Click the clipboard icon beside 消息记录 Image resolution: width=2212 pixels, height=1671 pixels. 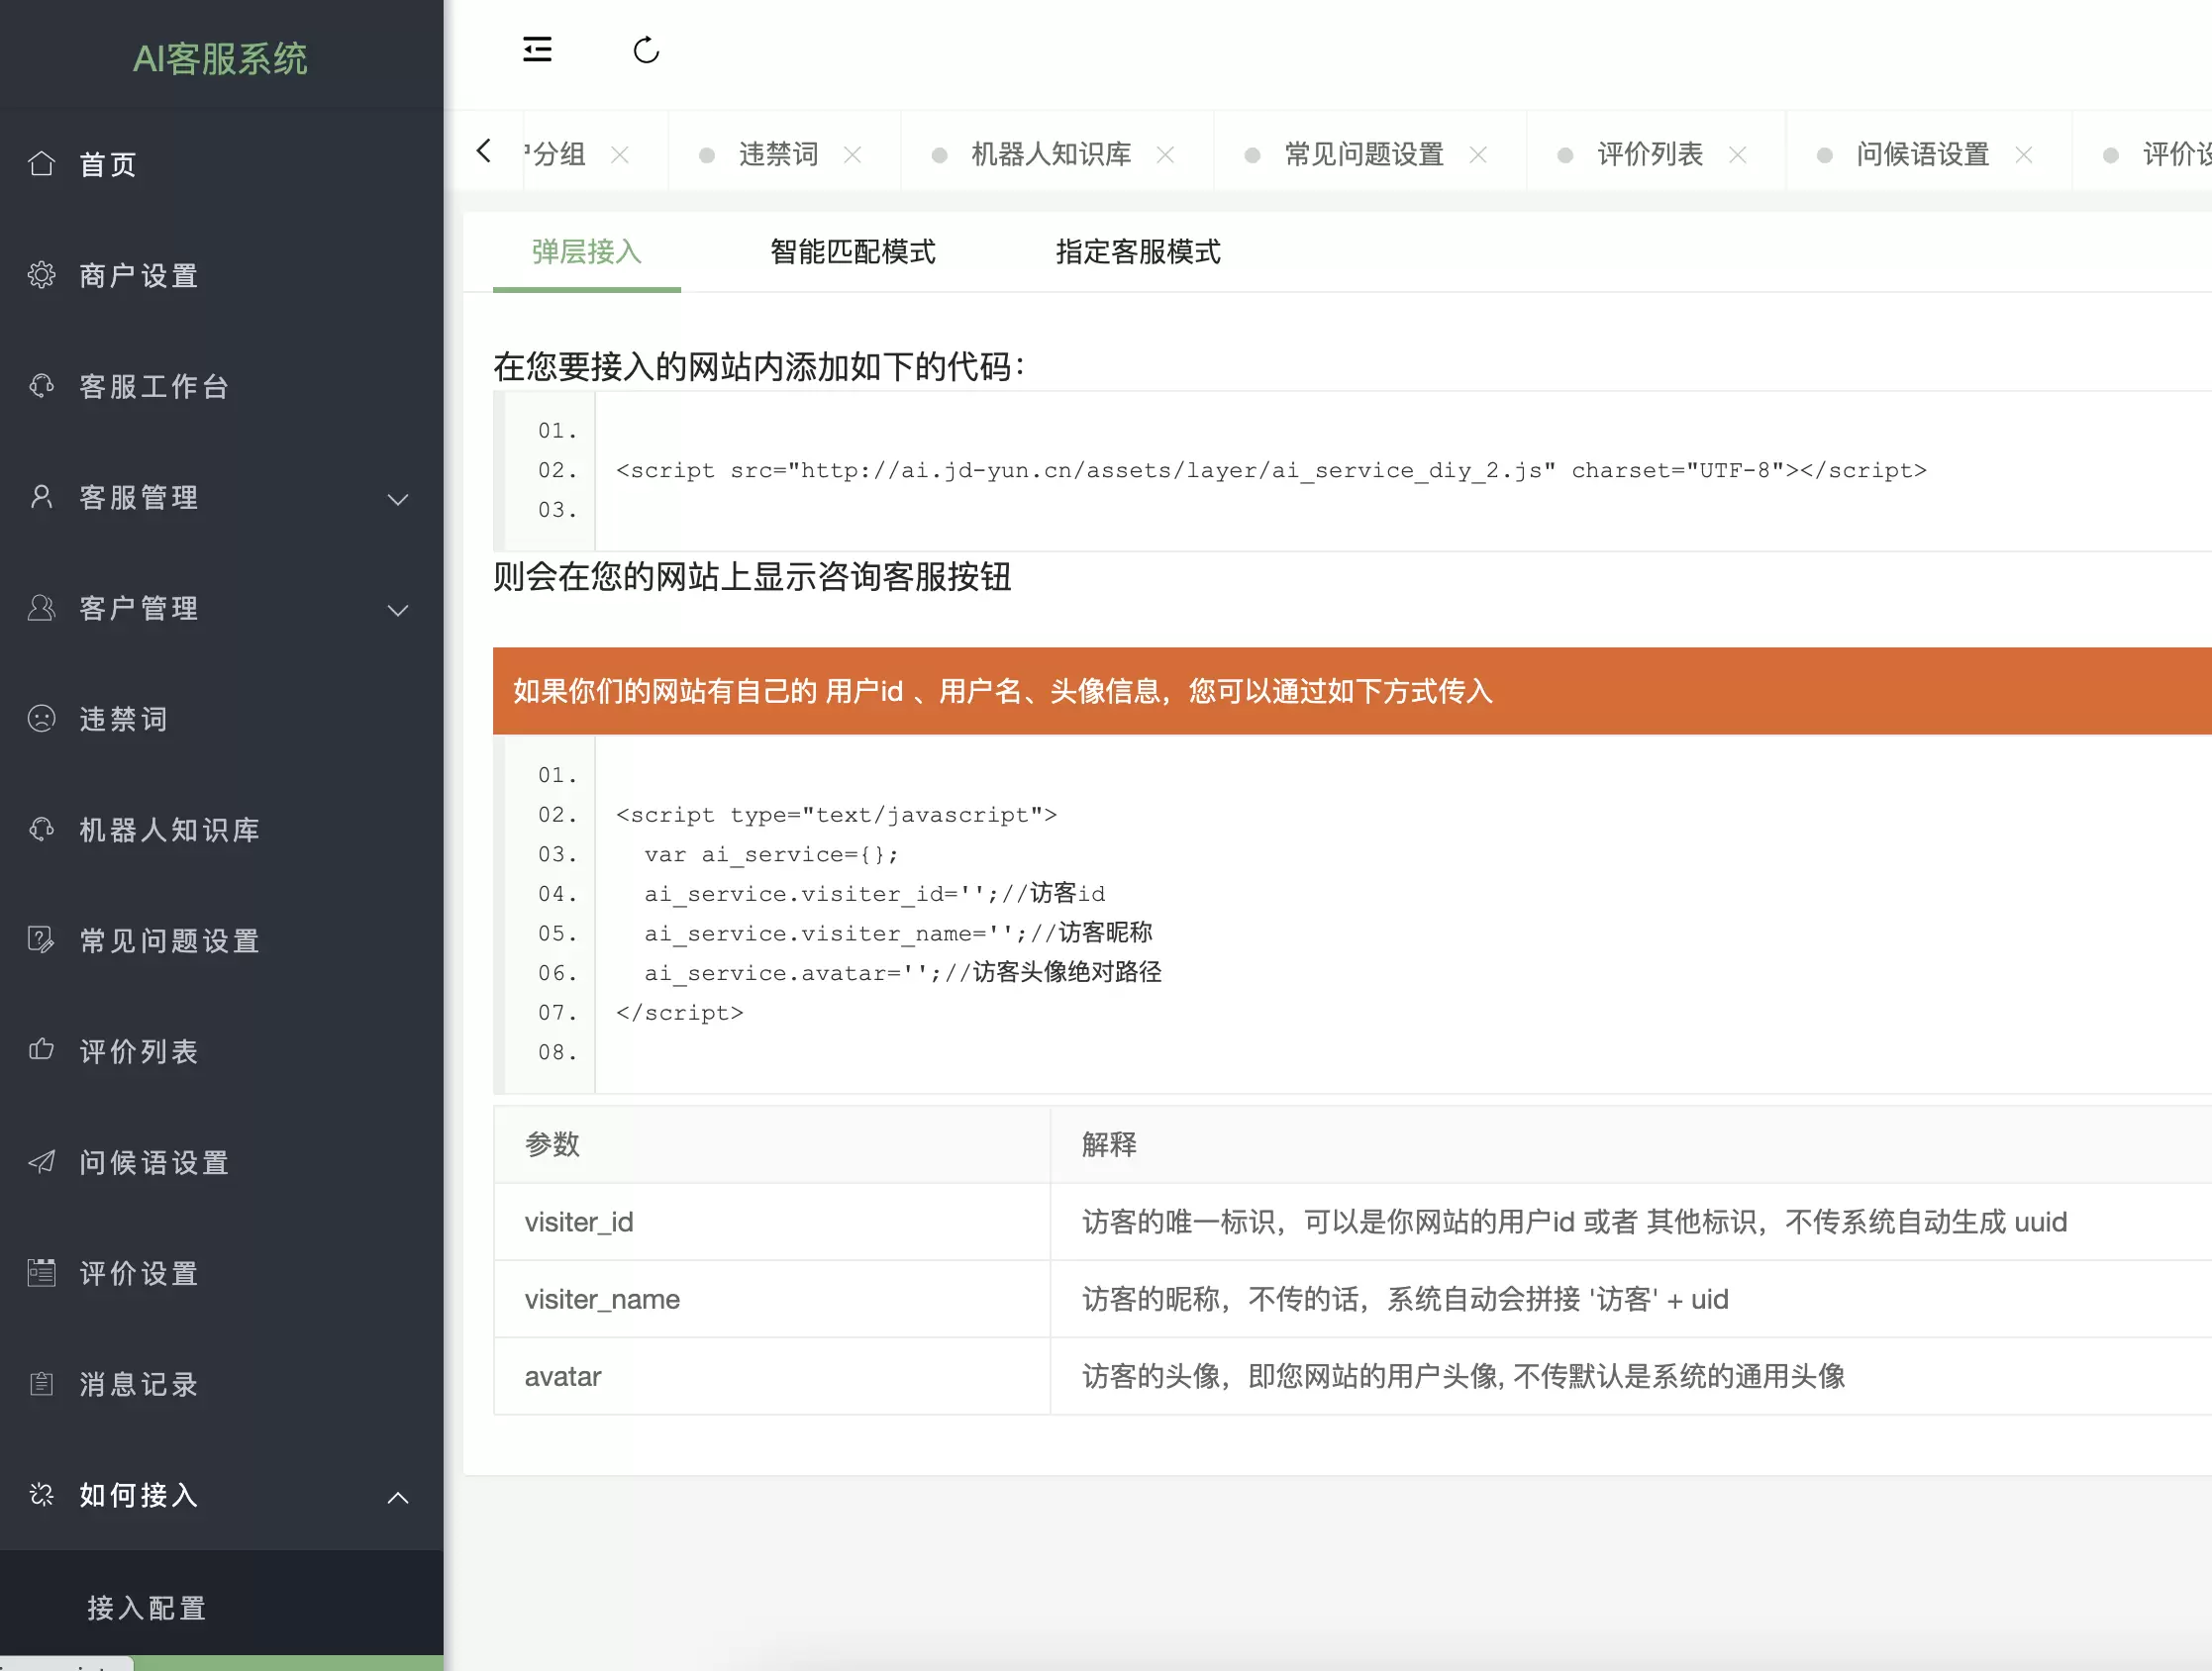click(x=41, y=1383)
